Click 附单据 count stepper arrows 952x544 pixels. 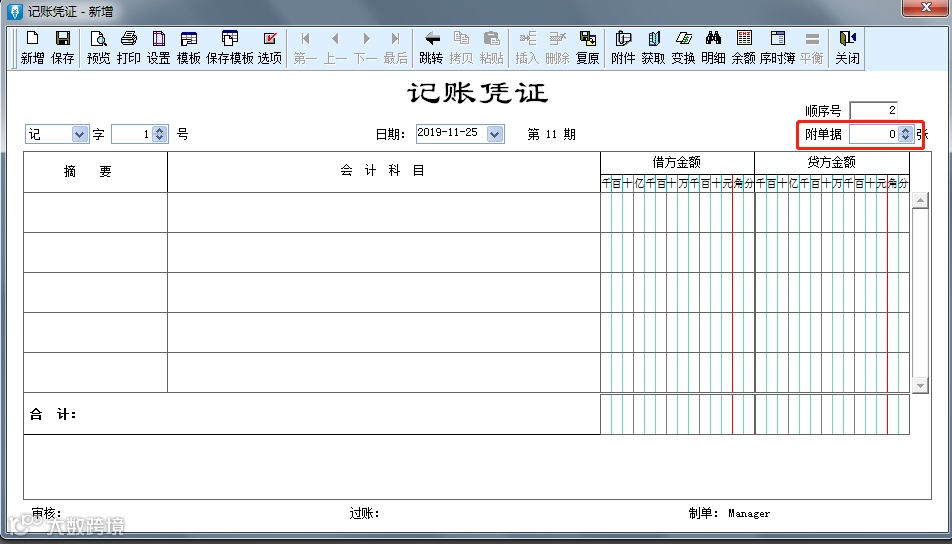[905, 134]
